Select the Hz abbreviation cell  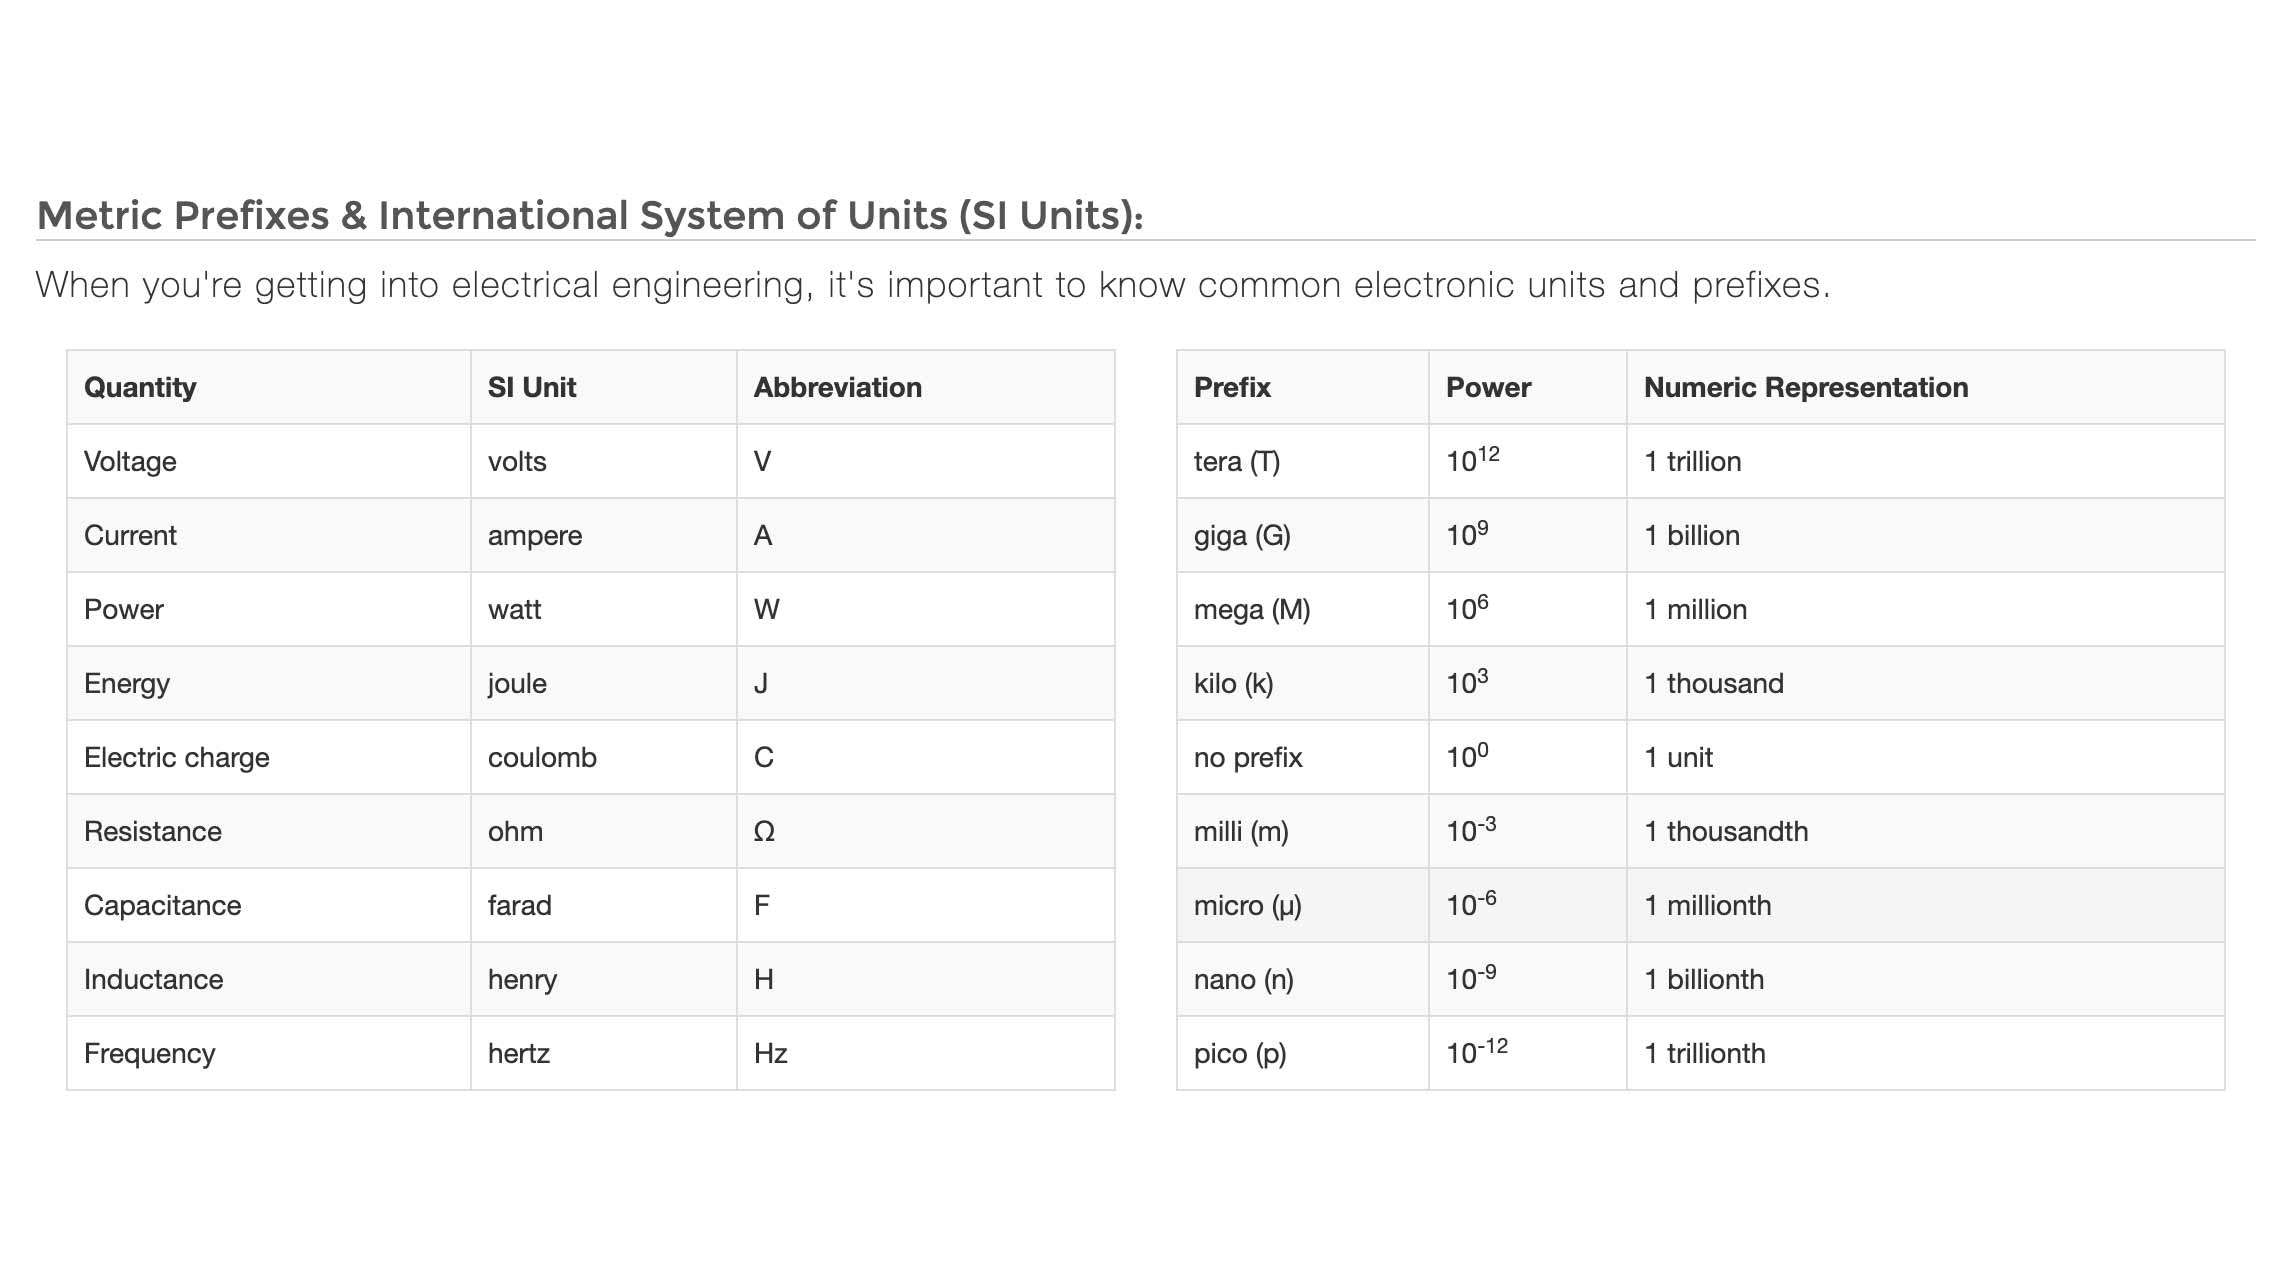pos(770,1054)
